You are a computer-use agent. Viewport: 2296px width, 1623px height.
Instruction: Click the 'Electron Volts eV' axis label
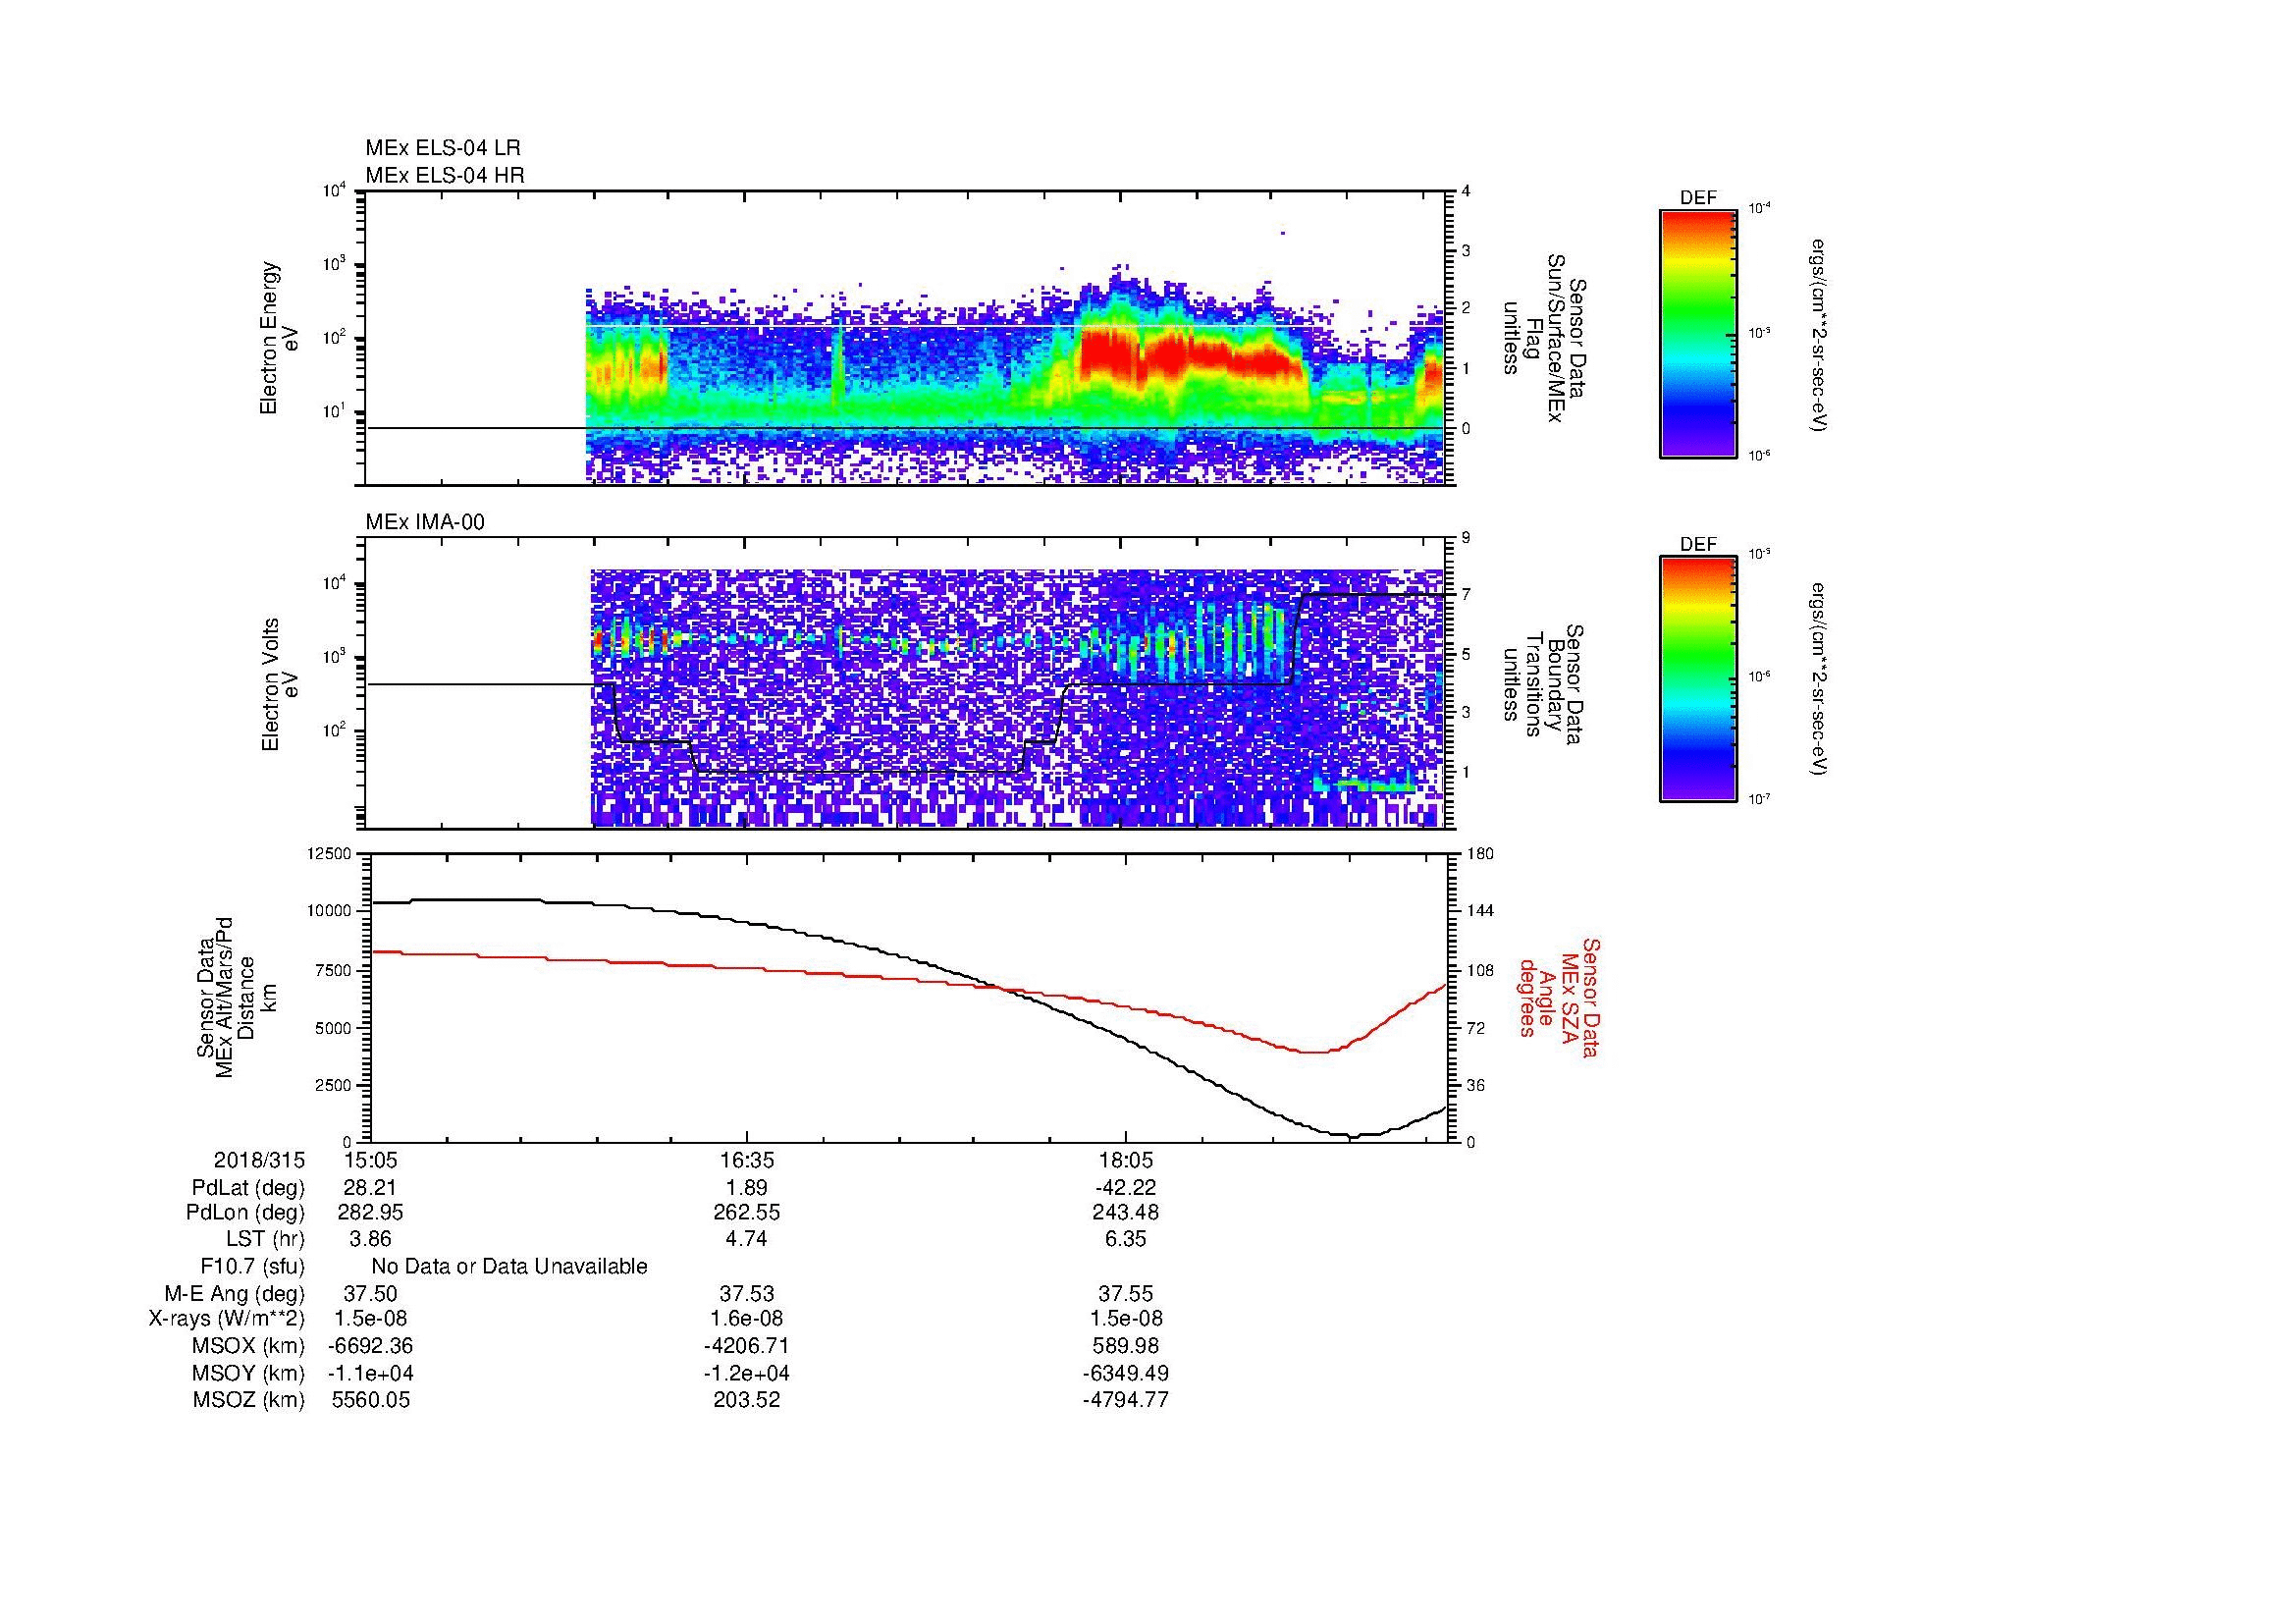[x=280, y=684]
